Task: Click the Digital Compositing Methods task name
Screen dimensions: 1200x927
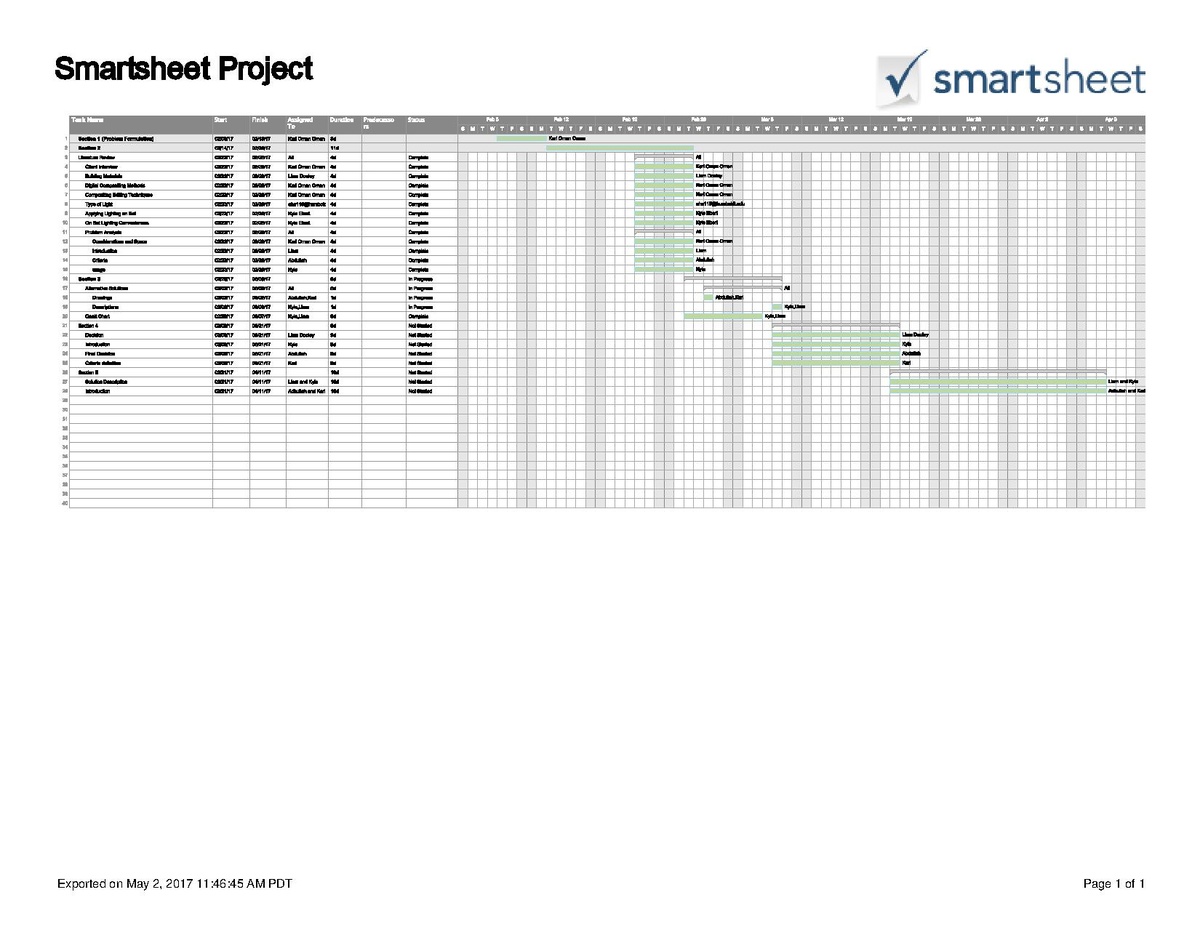Action: (115, 185)
